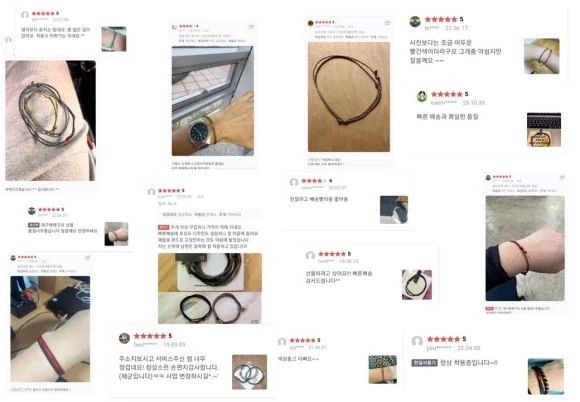
Task: Click the share icon above the watch photo
Action: (x=251, y=27)
